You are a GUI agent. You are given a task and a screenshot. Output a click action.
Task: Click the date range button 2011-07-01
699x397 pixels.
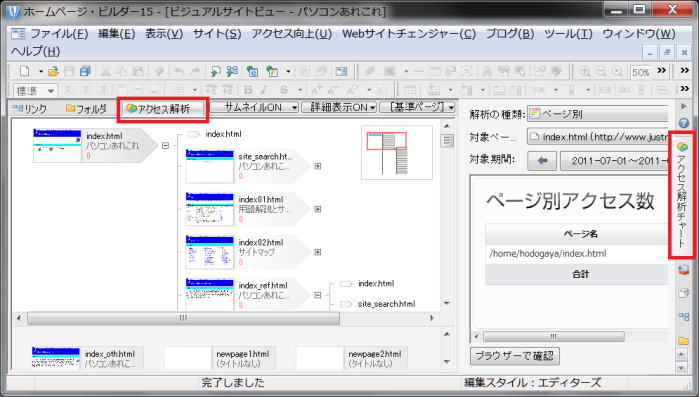(x=614, y=160)
